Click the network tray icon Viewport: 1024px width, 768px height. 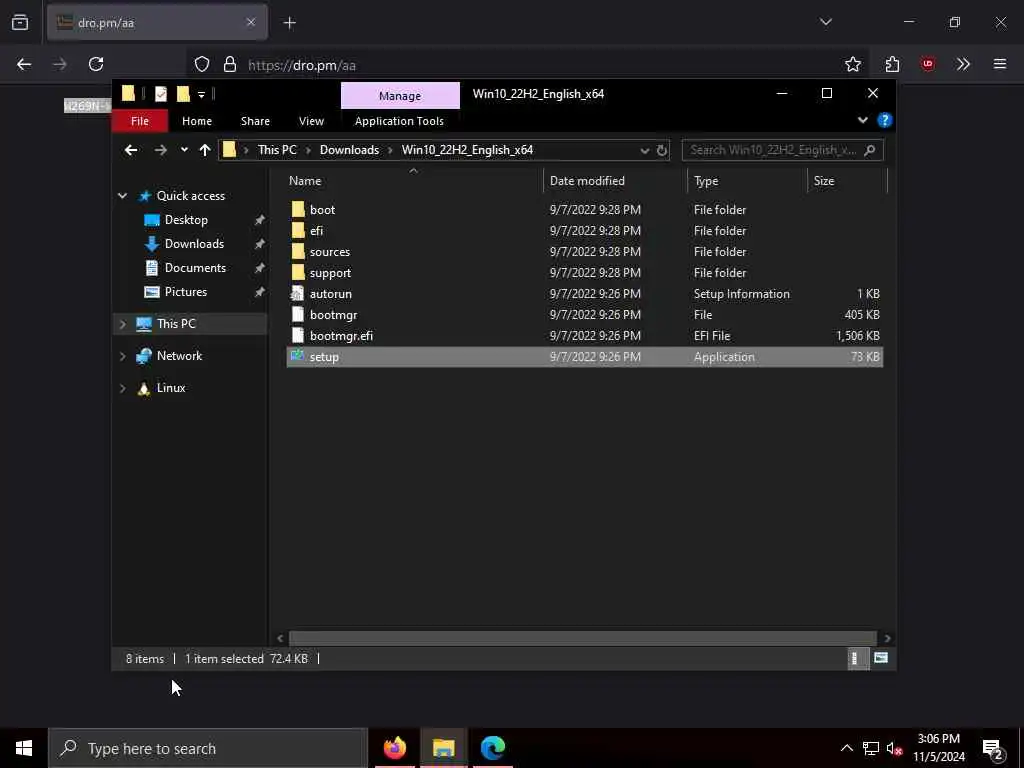(x=871, y=748)
